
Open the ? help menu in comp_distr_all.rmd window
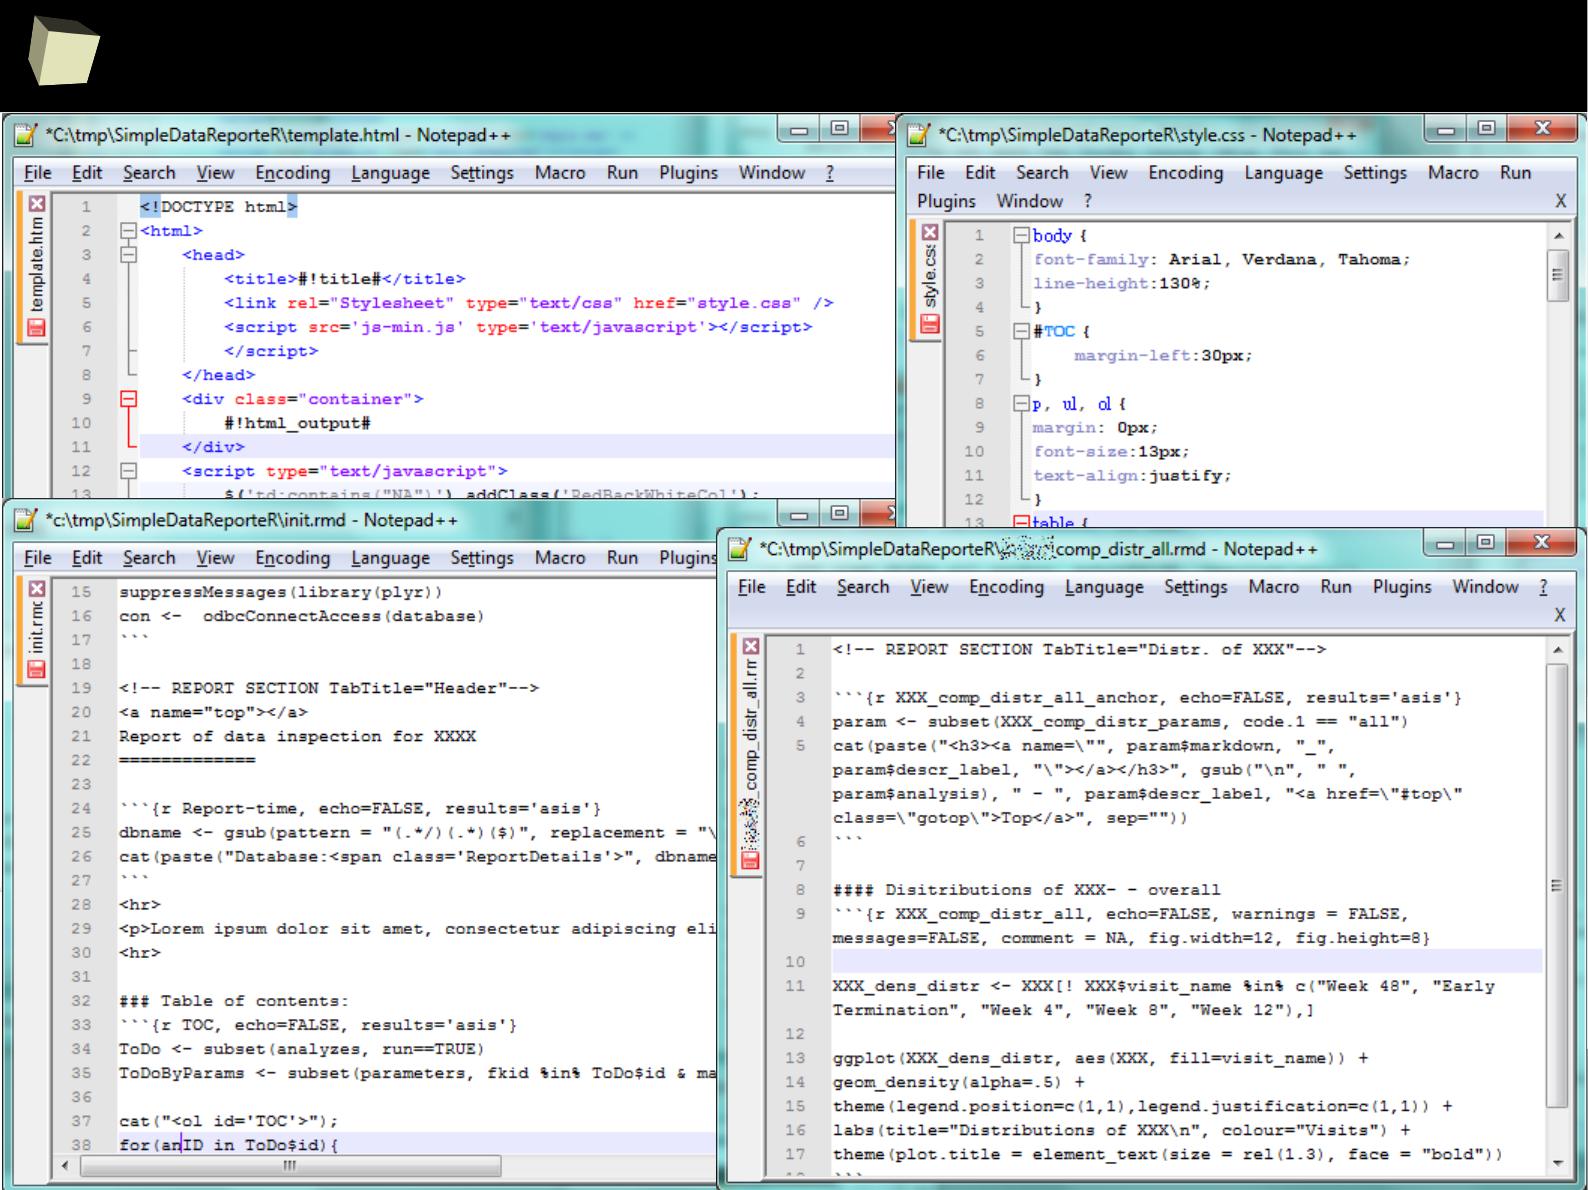coord(1543,587)
